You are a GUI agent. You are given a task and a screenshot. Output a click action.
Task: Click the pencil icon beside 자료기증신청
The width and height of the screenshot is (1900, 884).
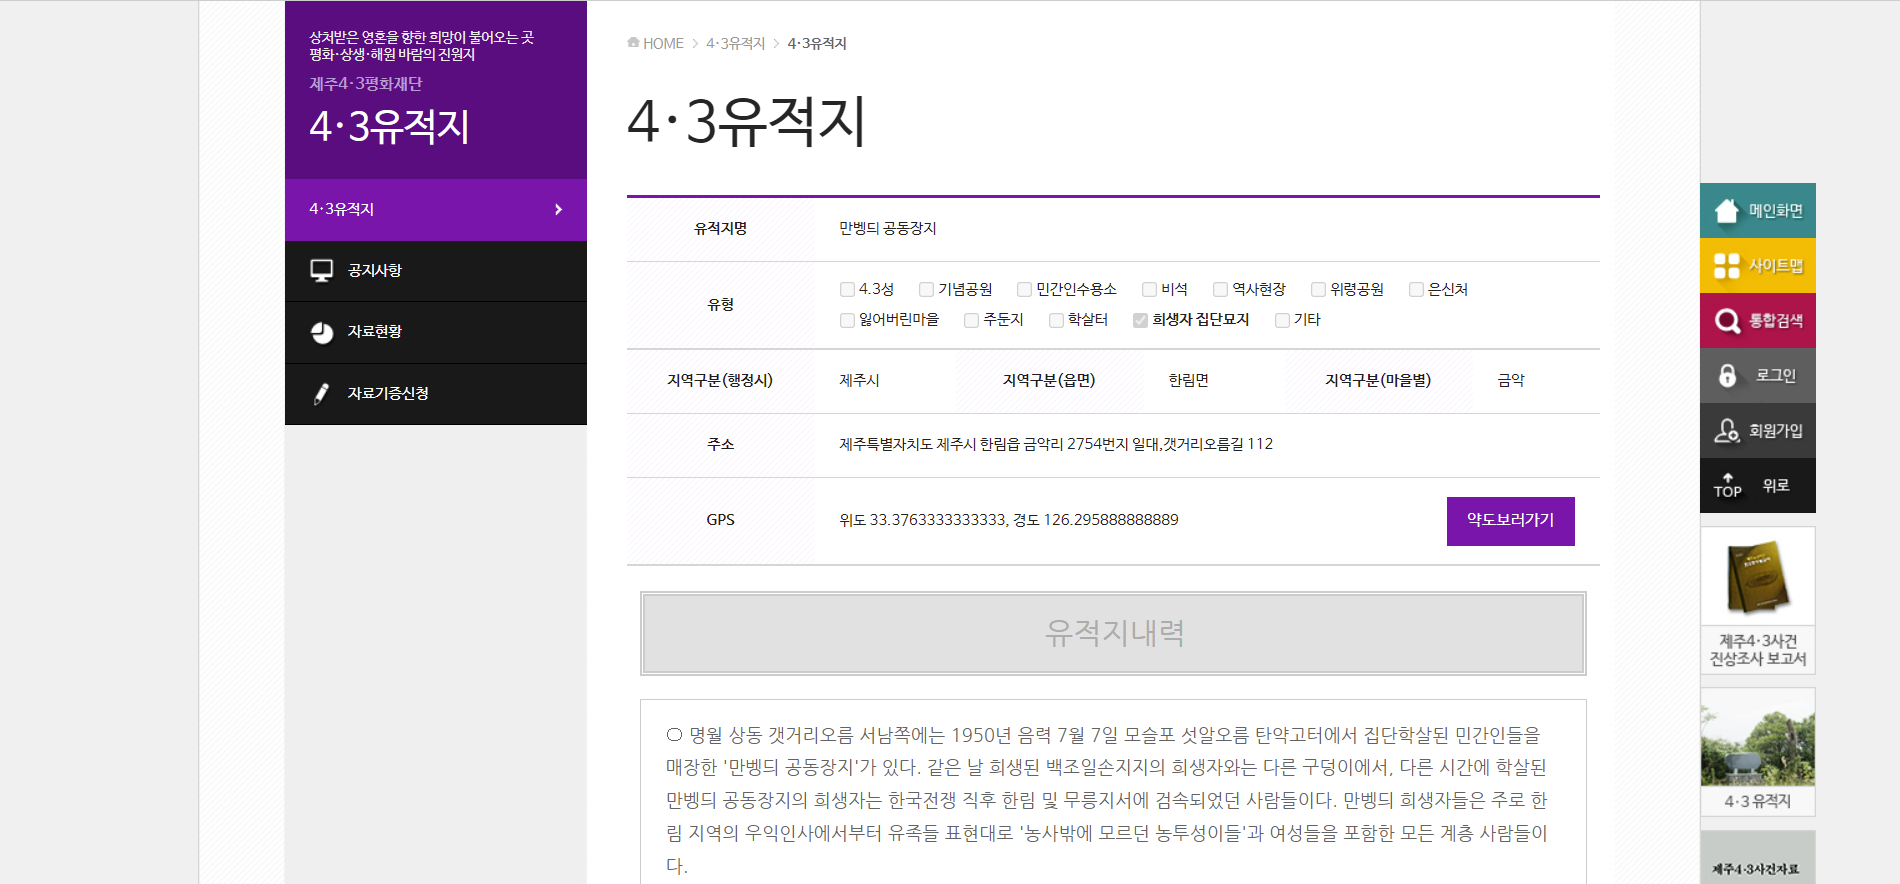(321, 394)
